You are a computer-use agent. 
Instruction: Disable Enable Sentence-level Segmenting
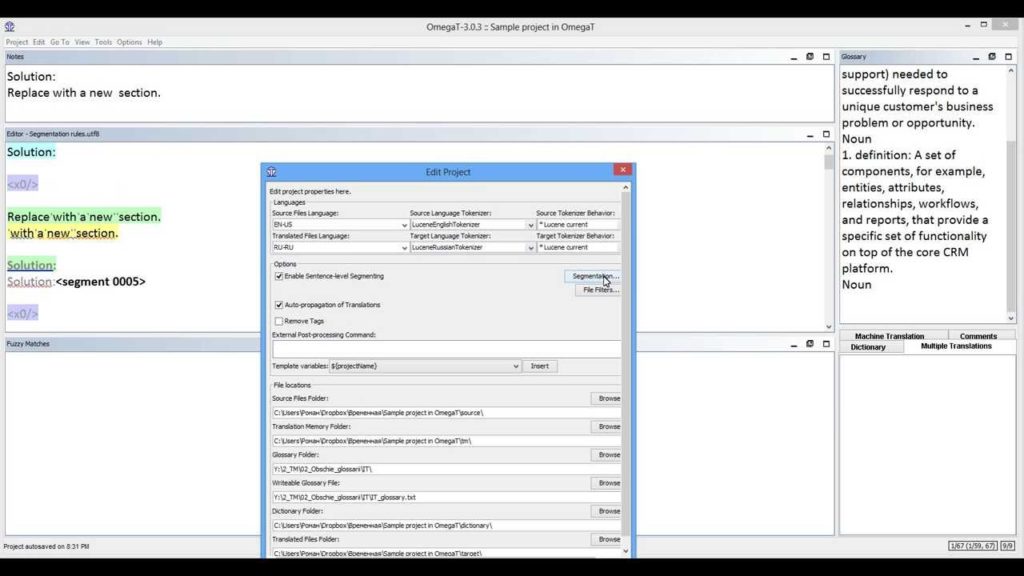click(278, 276)
